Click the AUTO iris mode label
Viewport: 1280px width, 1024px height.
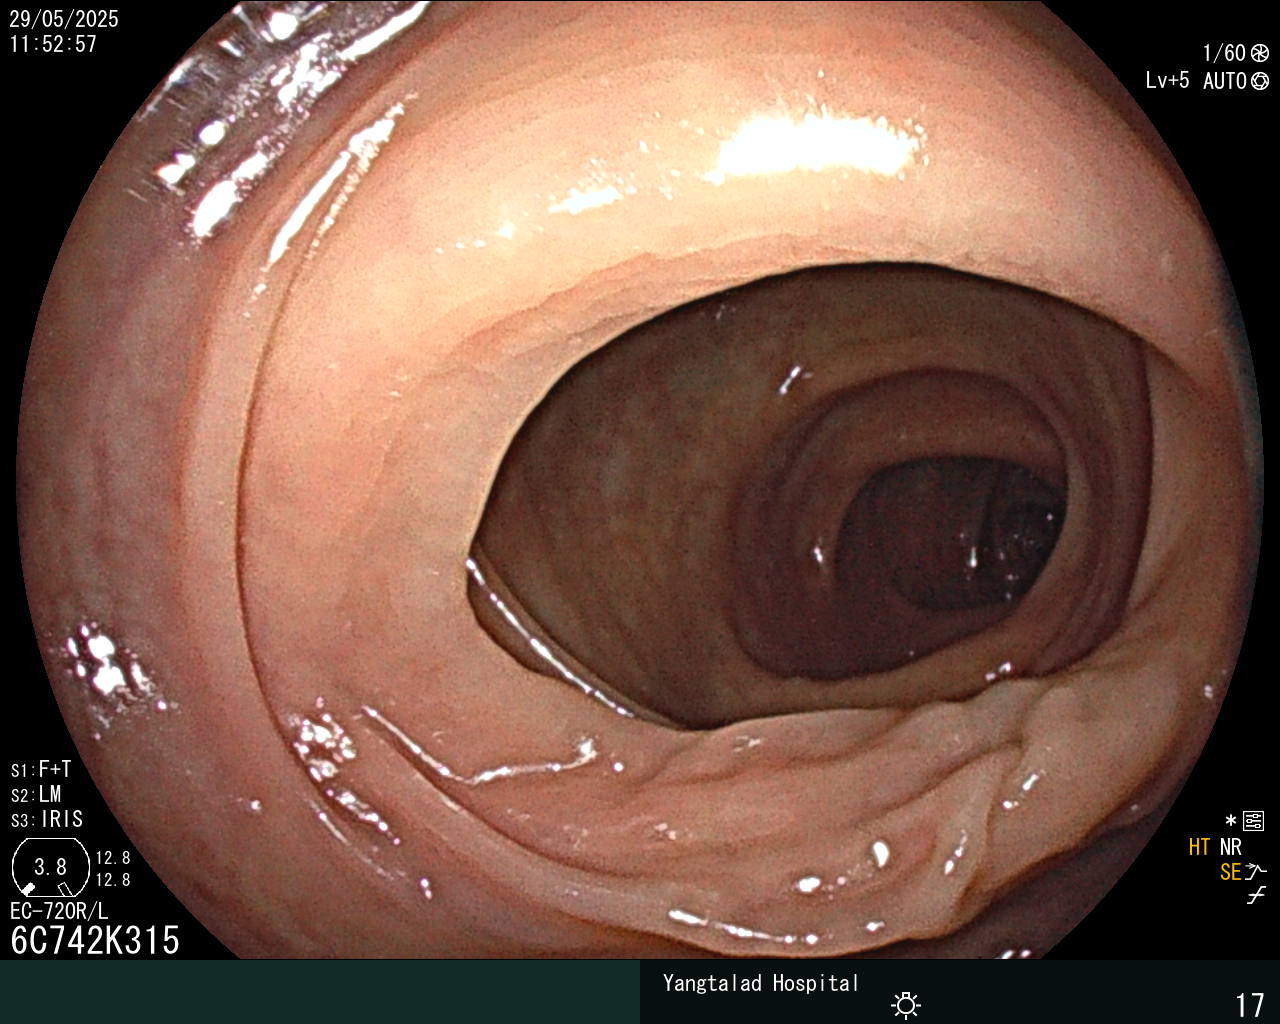pyautogui.click(x=1225, y=81)
